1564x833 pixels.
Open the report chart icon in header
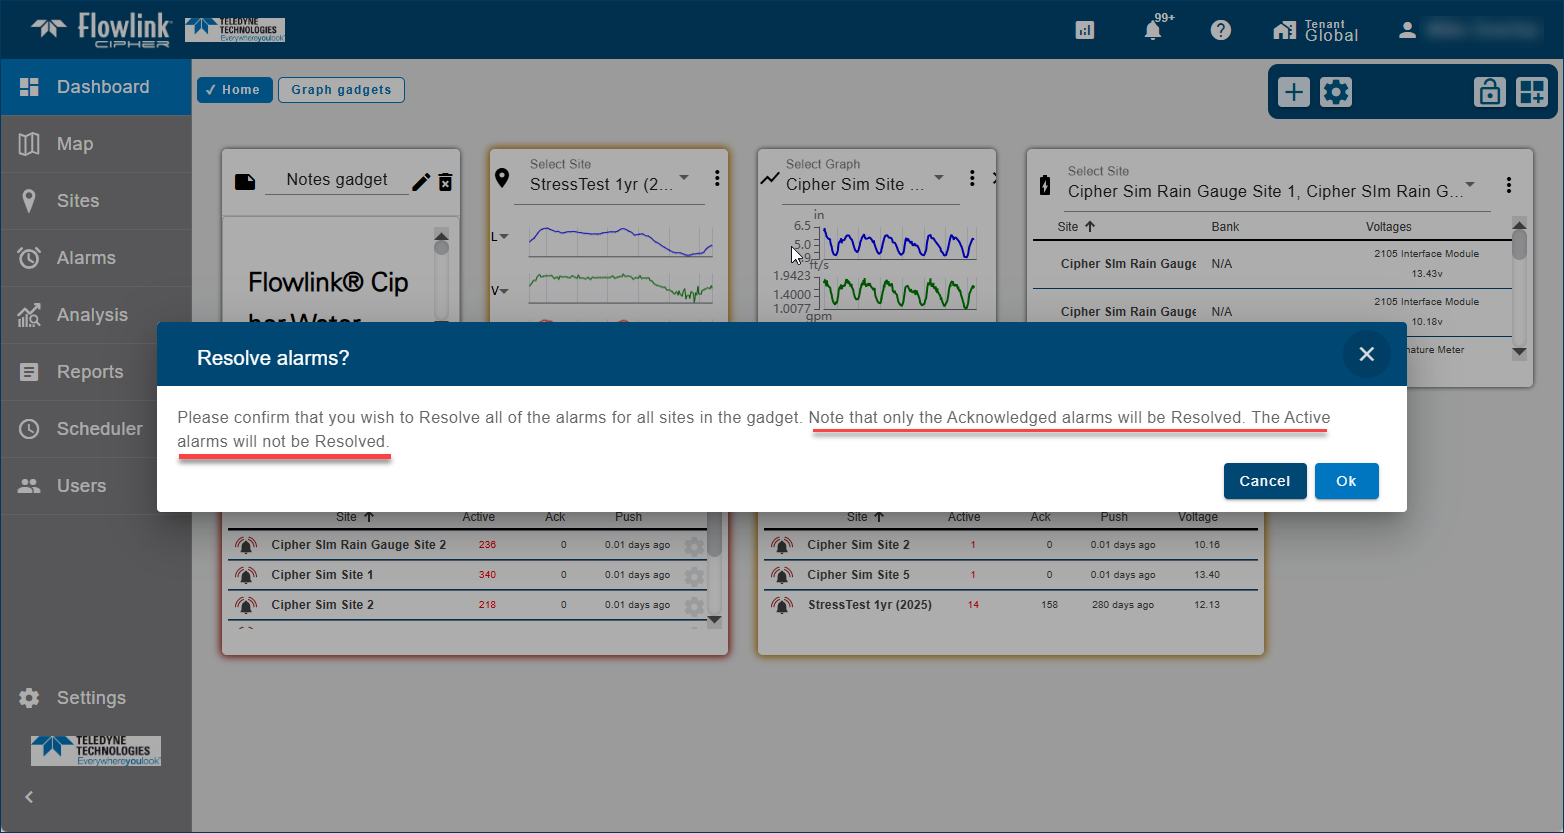coord(1085,30)
